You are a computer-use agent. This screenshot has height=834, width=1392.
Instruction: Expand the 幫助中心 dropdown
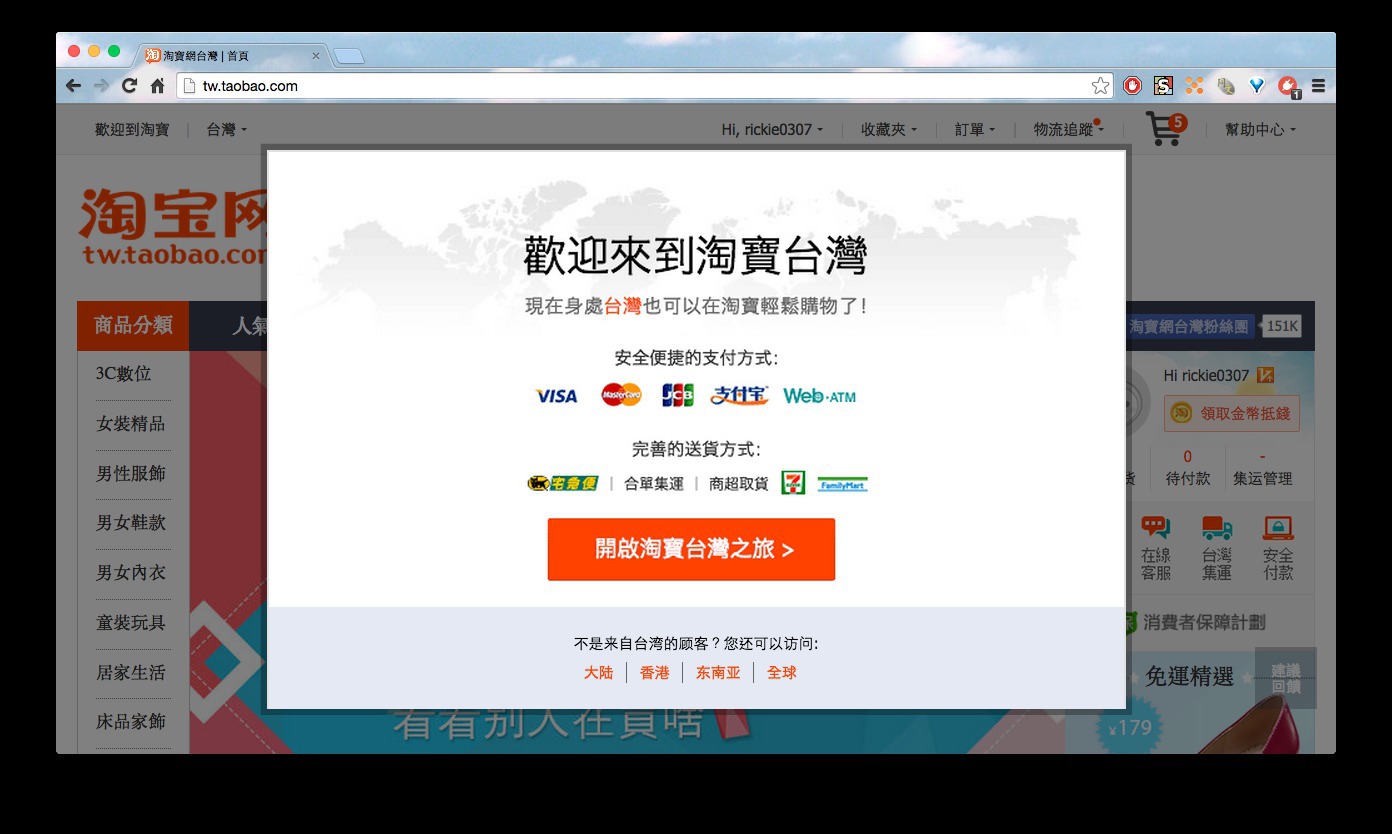[x=1260, y=130]
